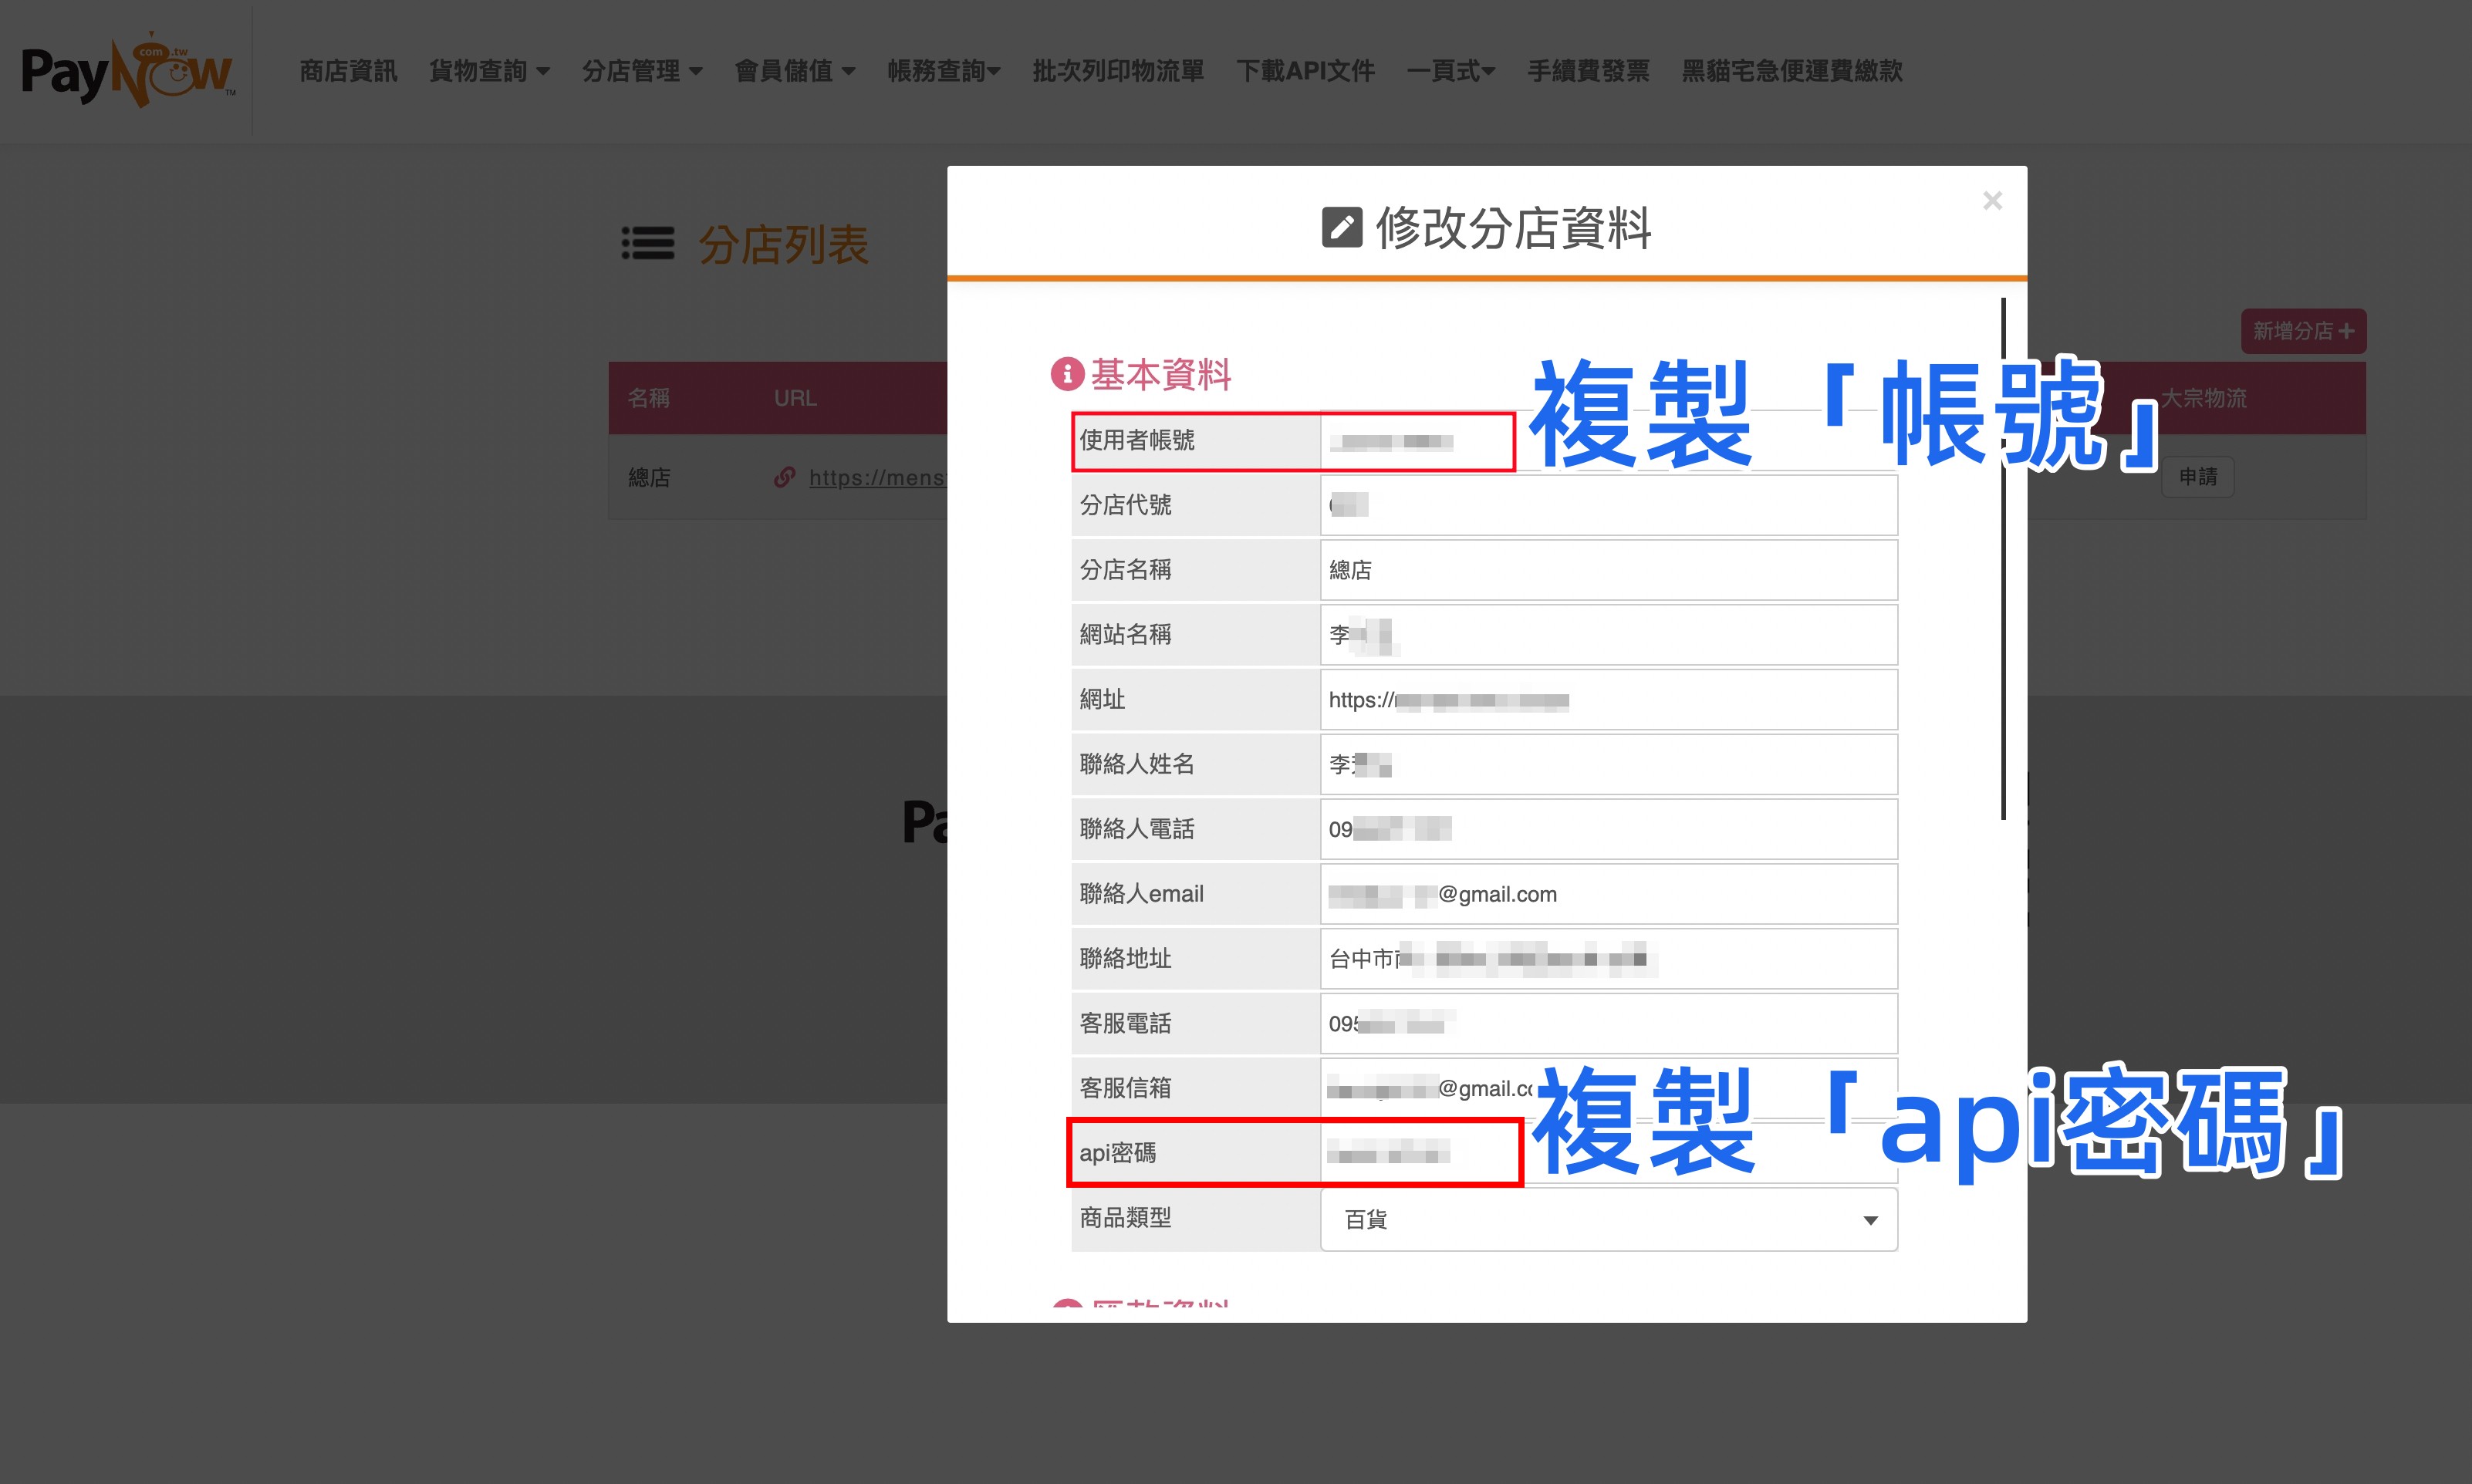Click the 名稱 column header
Image resolution: width=2472 pixels, height=1484 pixels.
click(x=649, y=398)
